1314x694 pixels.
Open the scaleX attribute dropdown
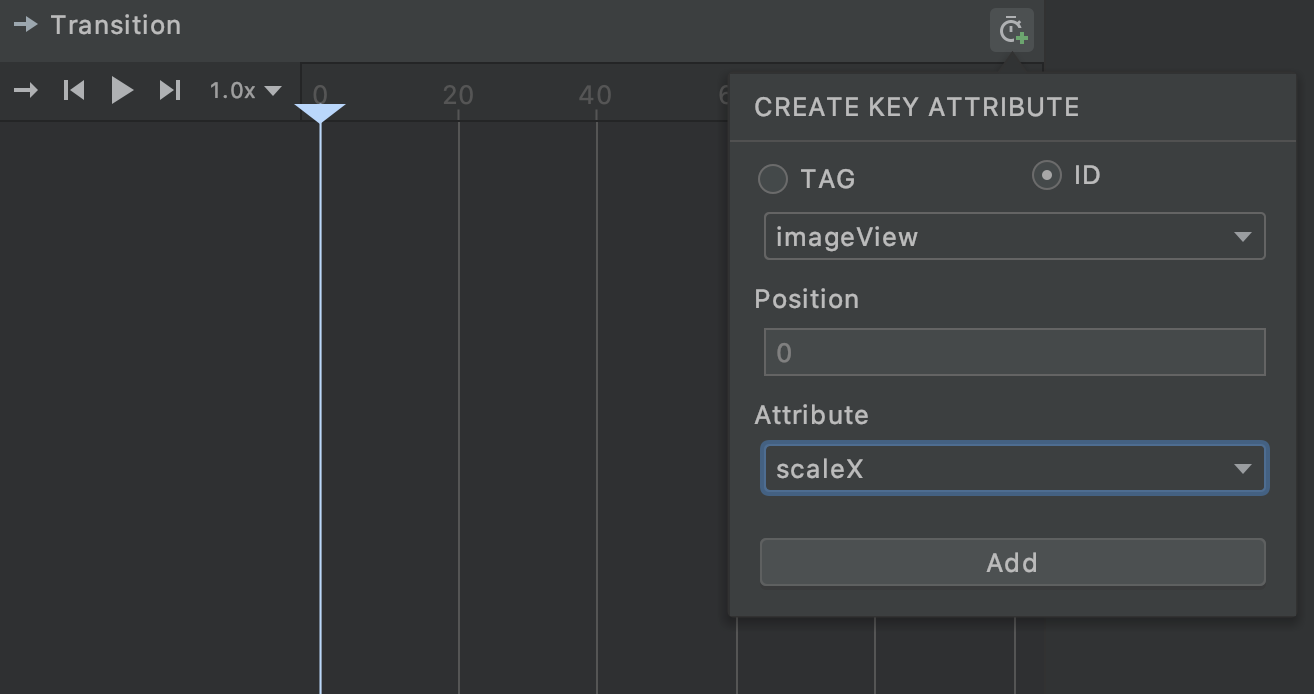click(1014, 469)
